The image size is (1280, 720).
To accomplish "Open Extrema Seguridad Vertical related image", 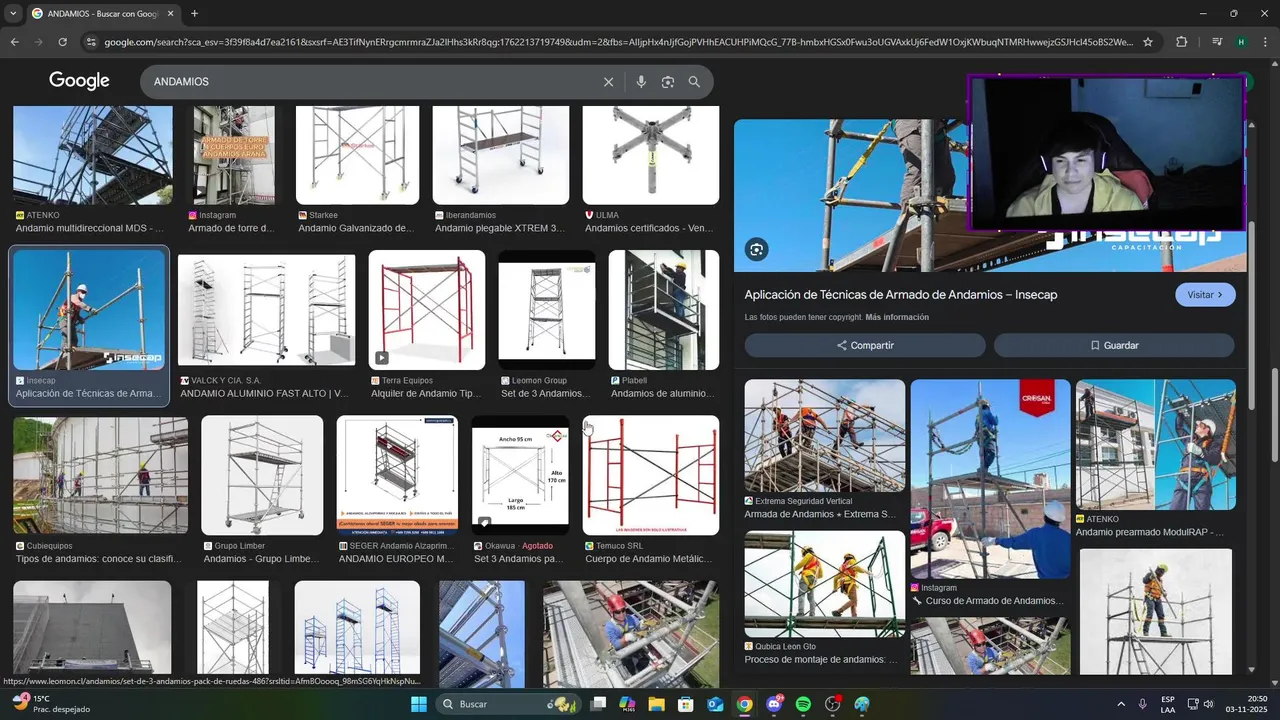I will click(825, 436).
